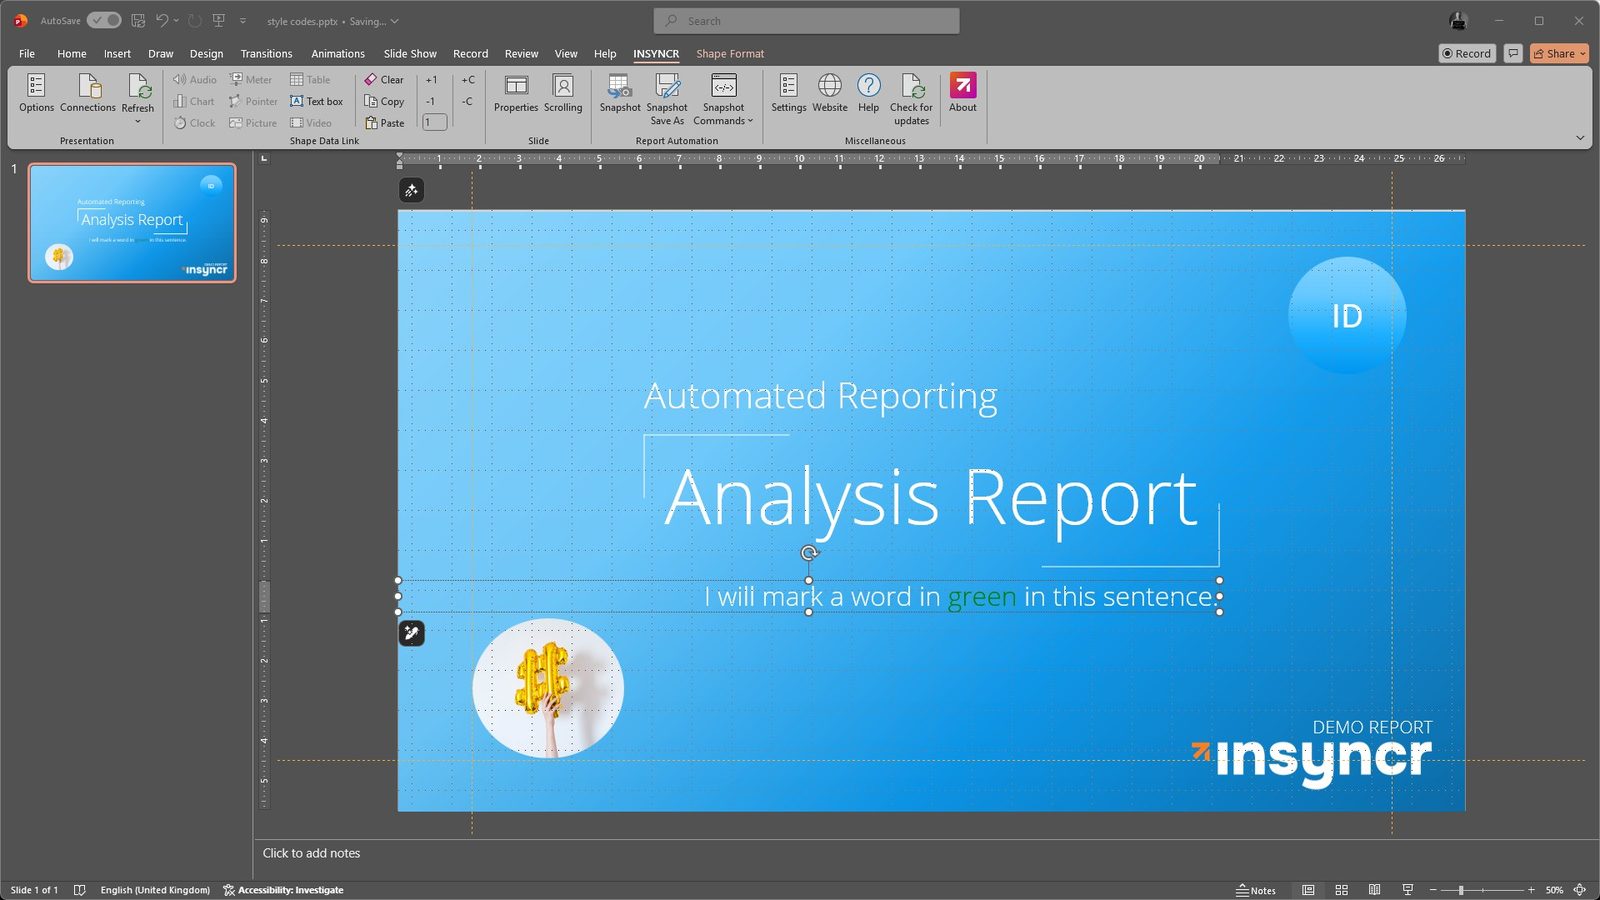Go to the Animations tab
Image resolution: width=1600 pixels, height=900 pixels.
[338, 54]
